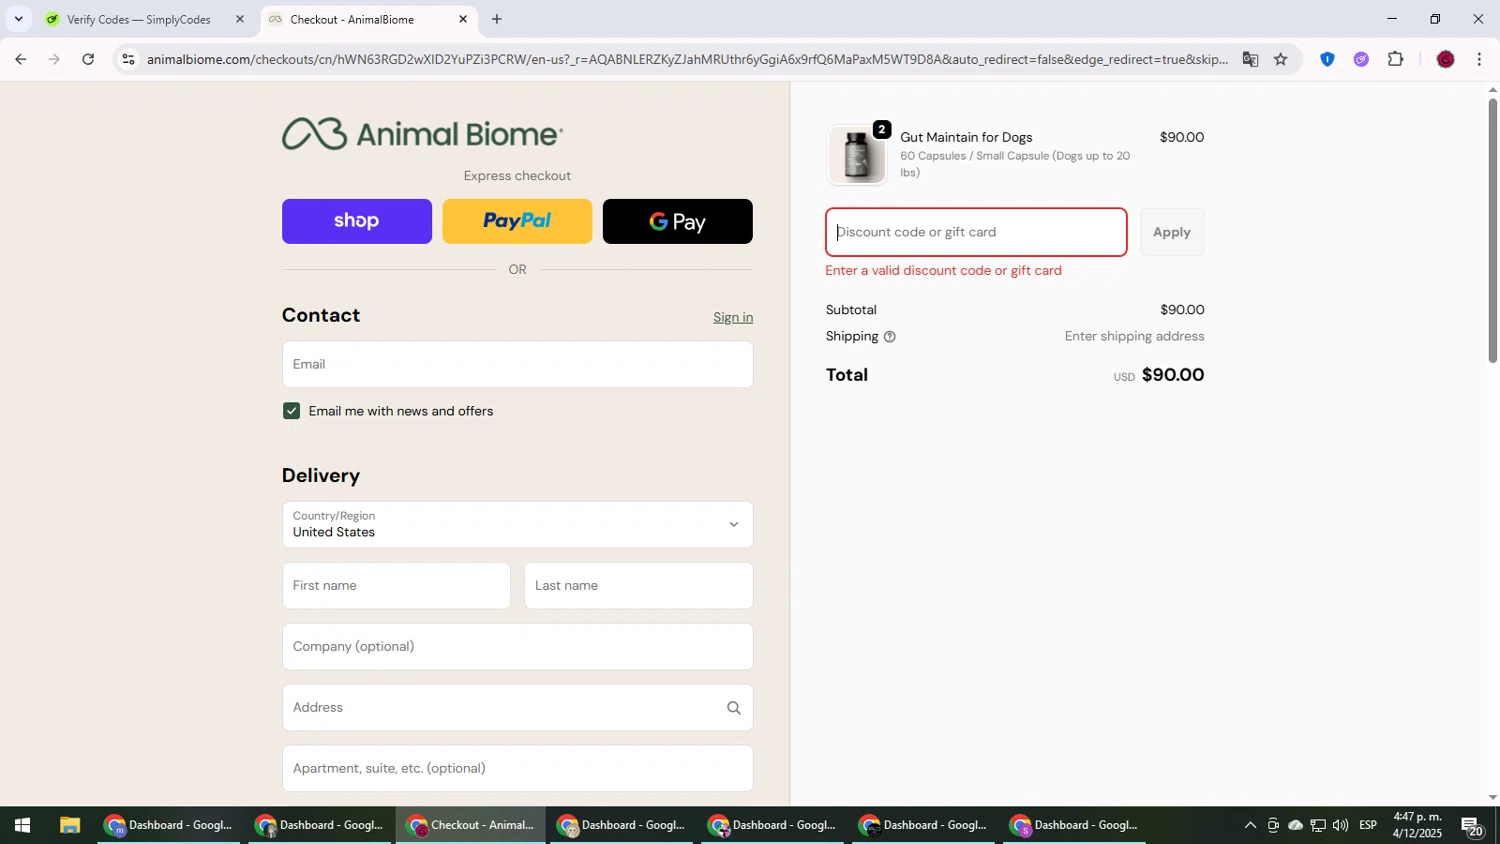
Task: Open File Explorer from the taskbar
Action: coord(69,825)
